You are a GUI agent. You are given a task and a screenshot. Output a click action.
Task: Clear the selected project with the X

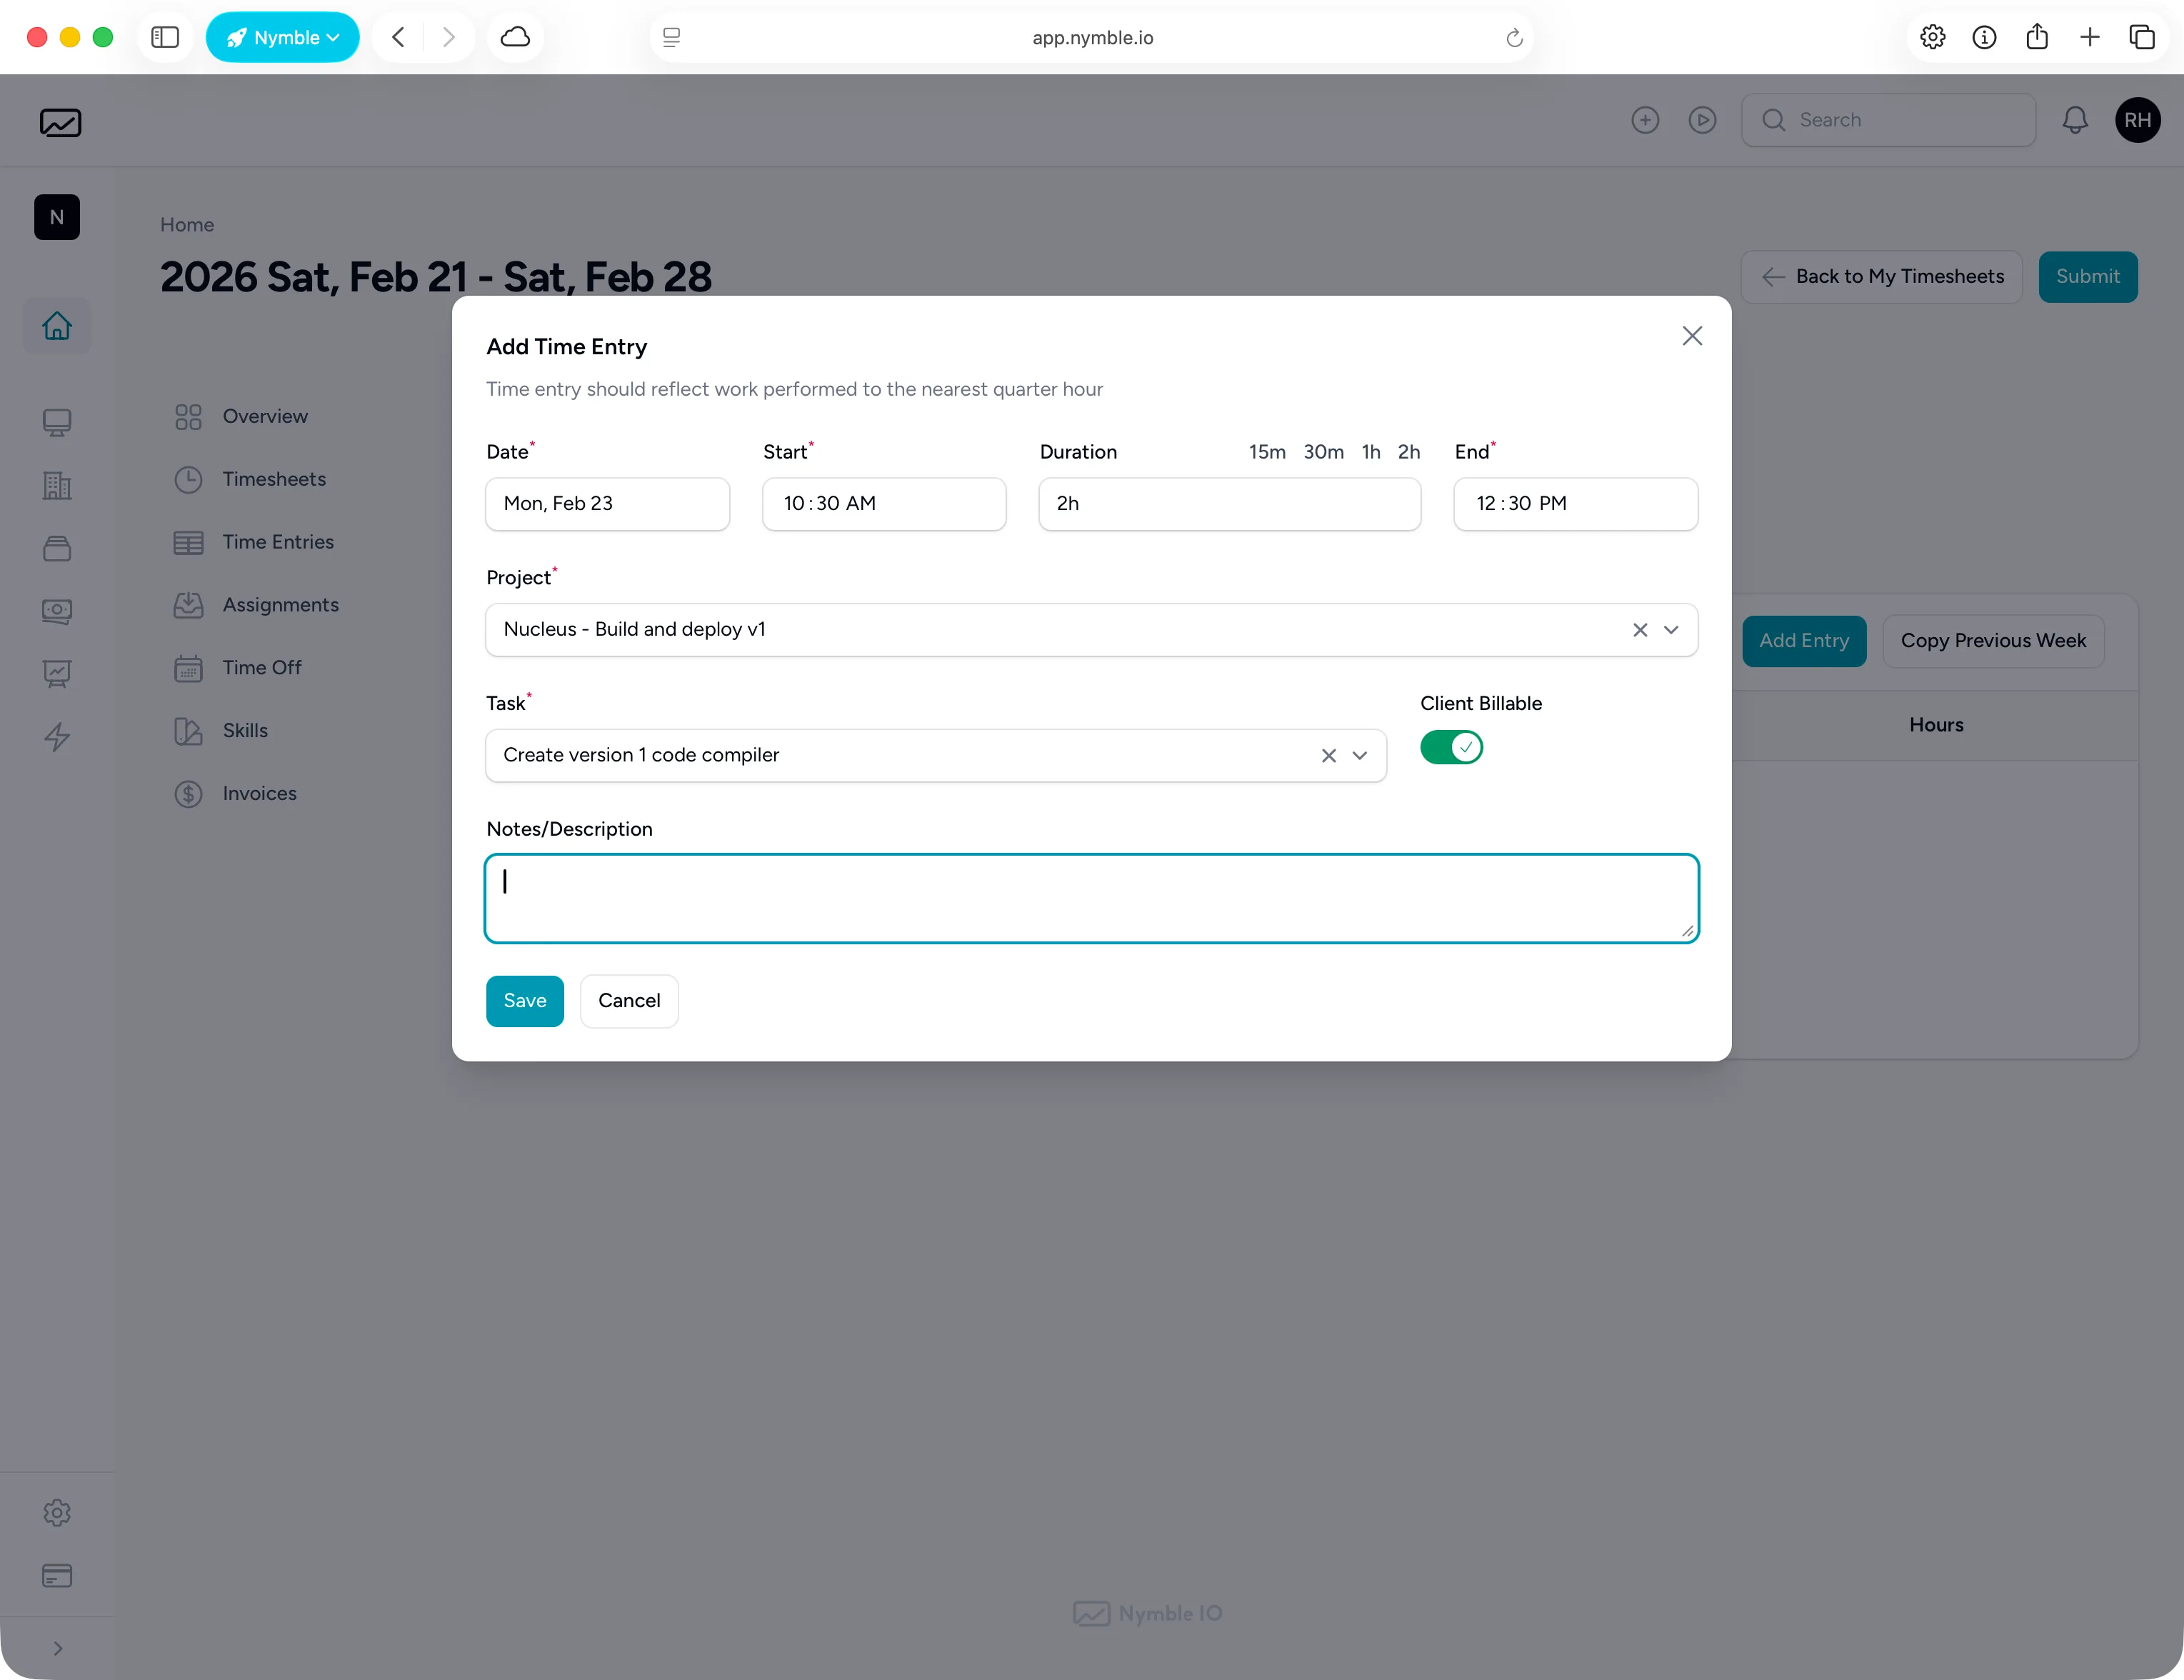[x=1639, y=630]
